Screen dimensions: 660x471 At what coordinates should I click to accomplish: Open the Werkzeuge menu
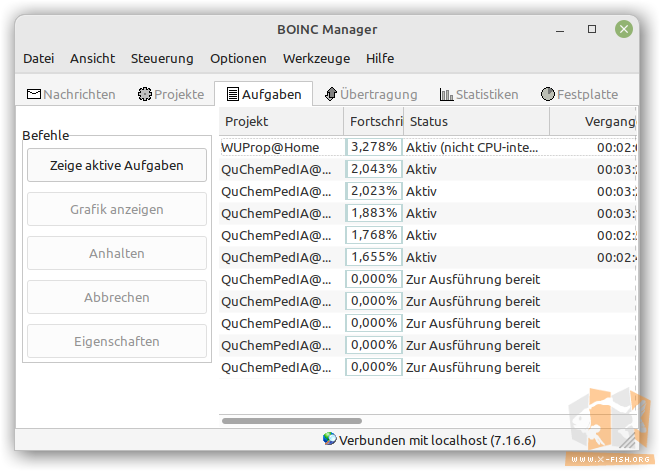[316, 59]
